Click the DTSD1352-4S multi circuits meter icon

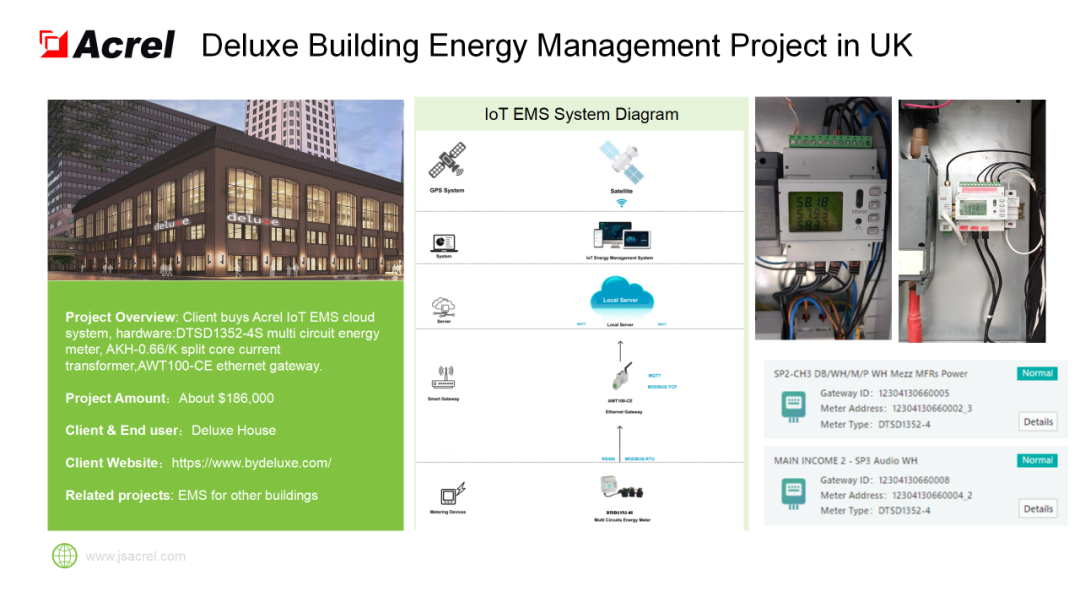pos(622,489)
